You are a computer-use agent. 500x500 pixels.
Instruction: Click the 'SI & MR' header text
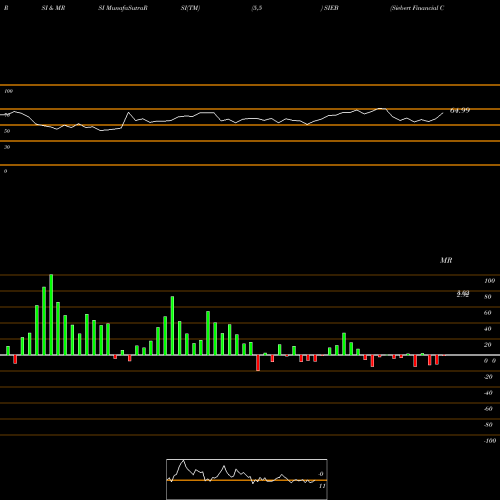click(53, 8)
